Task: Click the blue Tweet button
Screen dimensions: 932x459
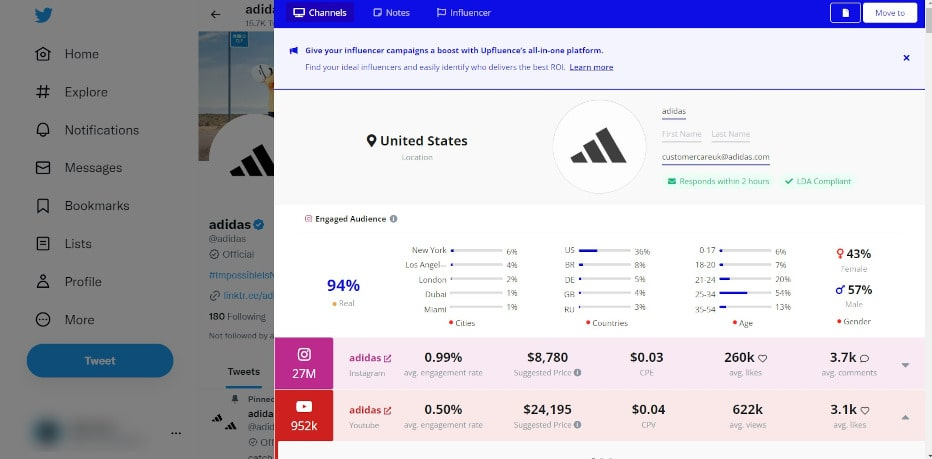Action: click(x=100, y=360)
